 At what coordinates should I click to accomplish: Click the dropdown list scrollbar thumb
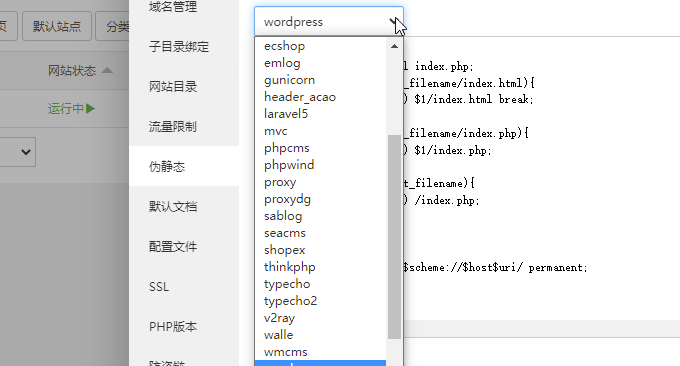[x=394, y=237]
